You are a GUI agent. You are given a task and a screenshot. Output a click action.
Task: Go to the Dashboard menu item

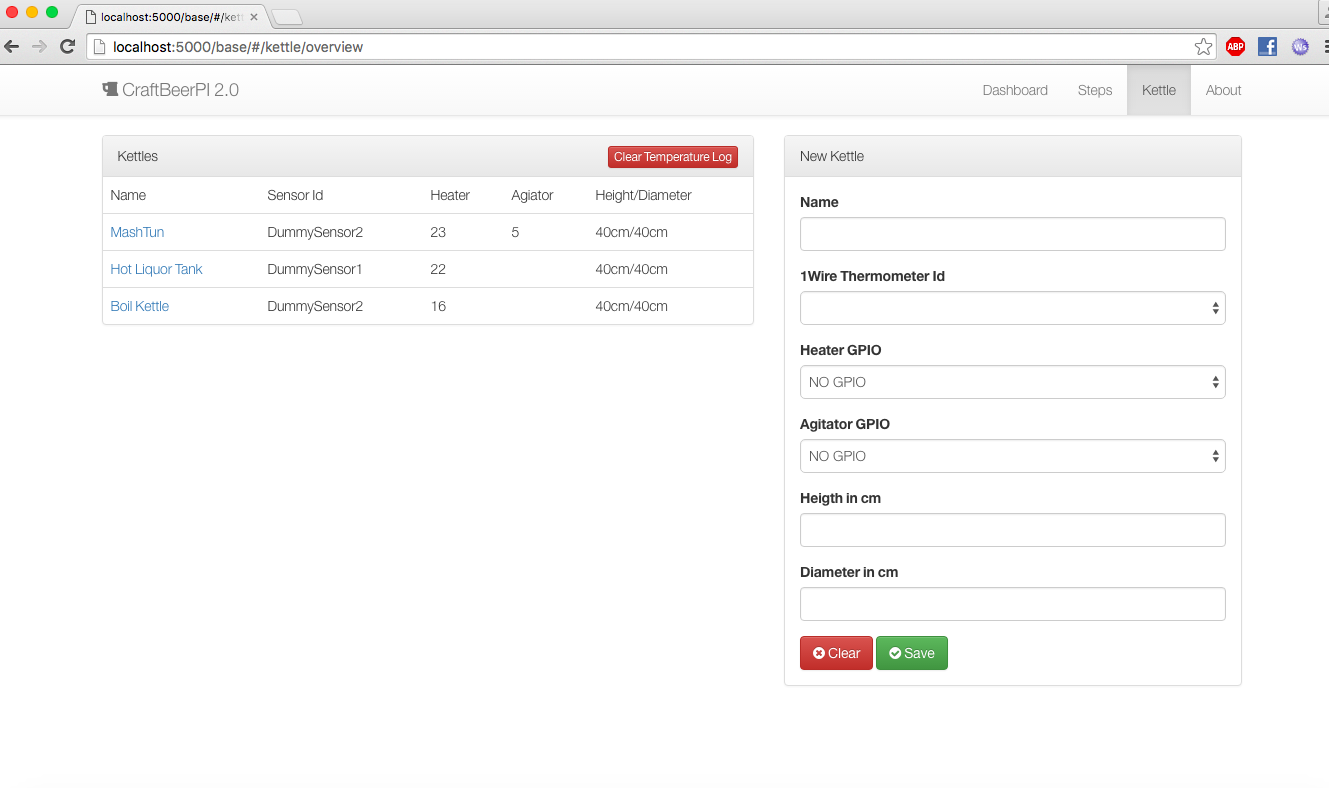pos(1015,90)
